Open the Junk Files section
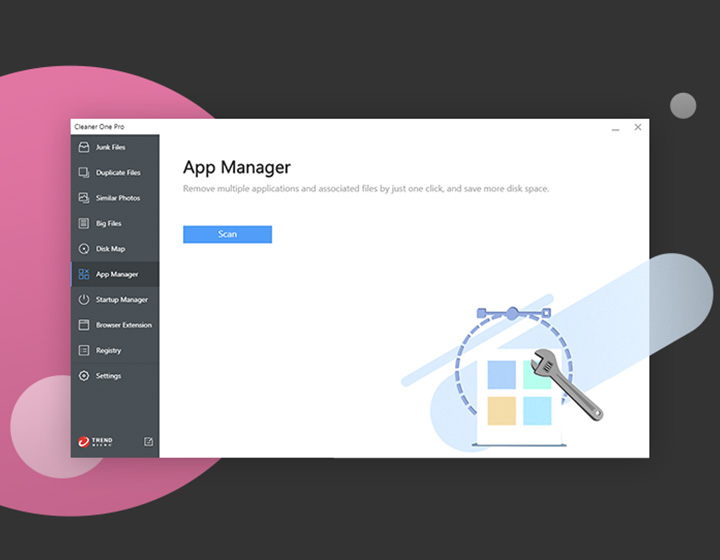Viewport: 720px width, 560px height. pos(111,147)
